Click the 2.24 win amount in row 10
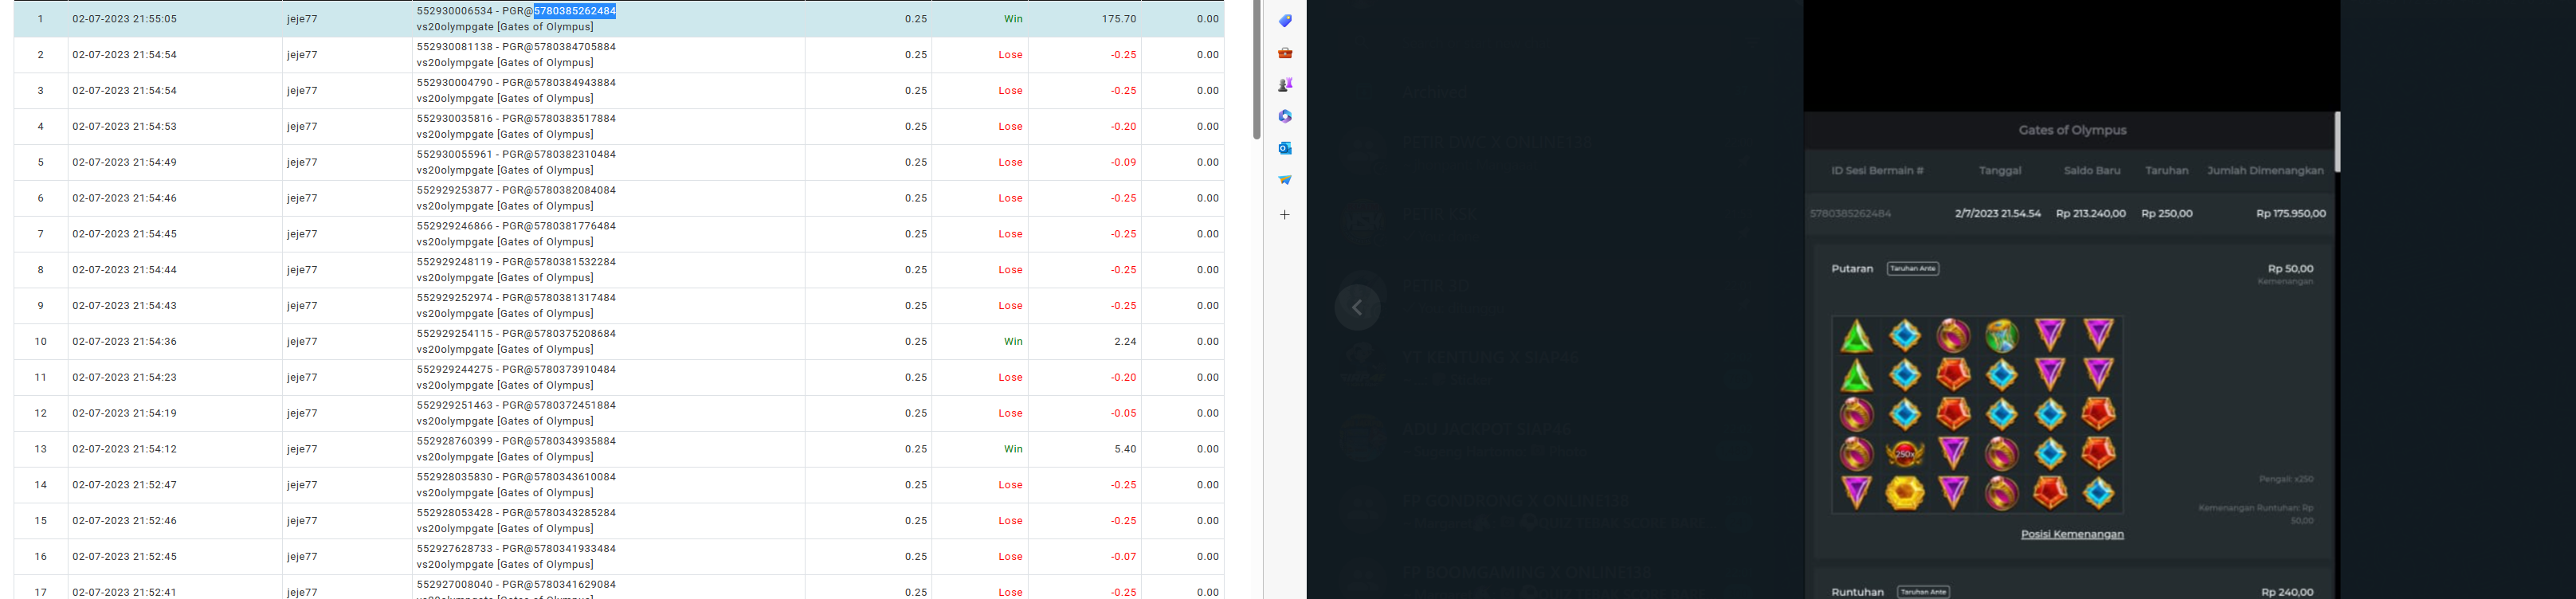The image size is (2576, 599). click(x=1125, y=341)
